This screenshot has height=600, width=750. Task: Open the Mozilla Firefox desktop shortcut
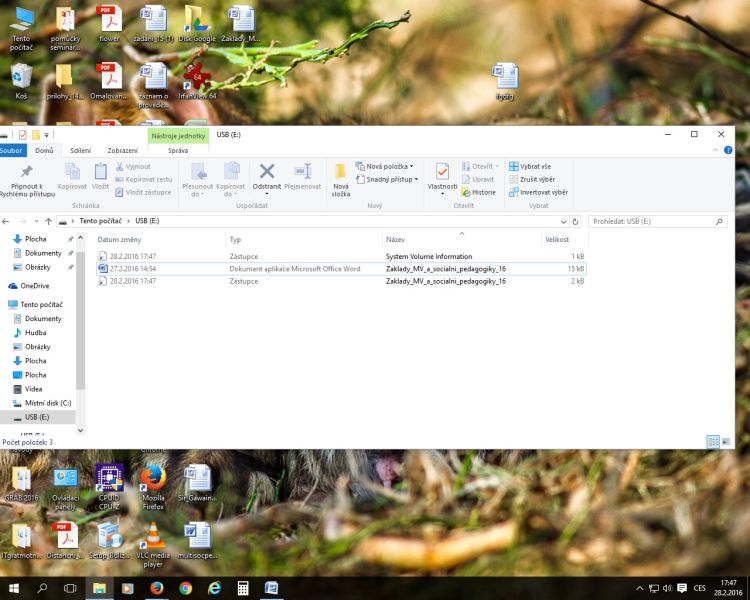pyautogui.click(x=153, y=477)
